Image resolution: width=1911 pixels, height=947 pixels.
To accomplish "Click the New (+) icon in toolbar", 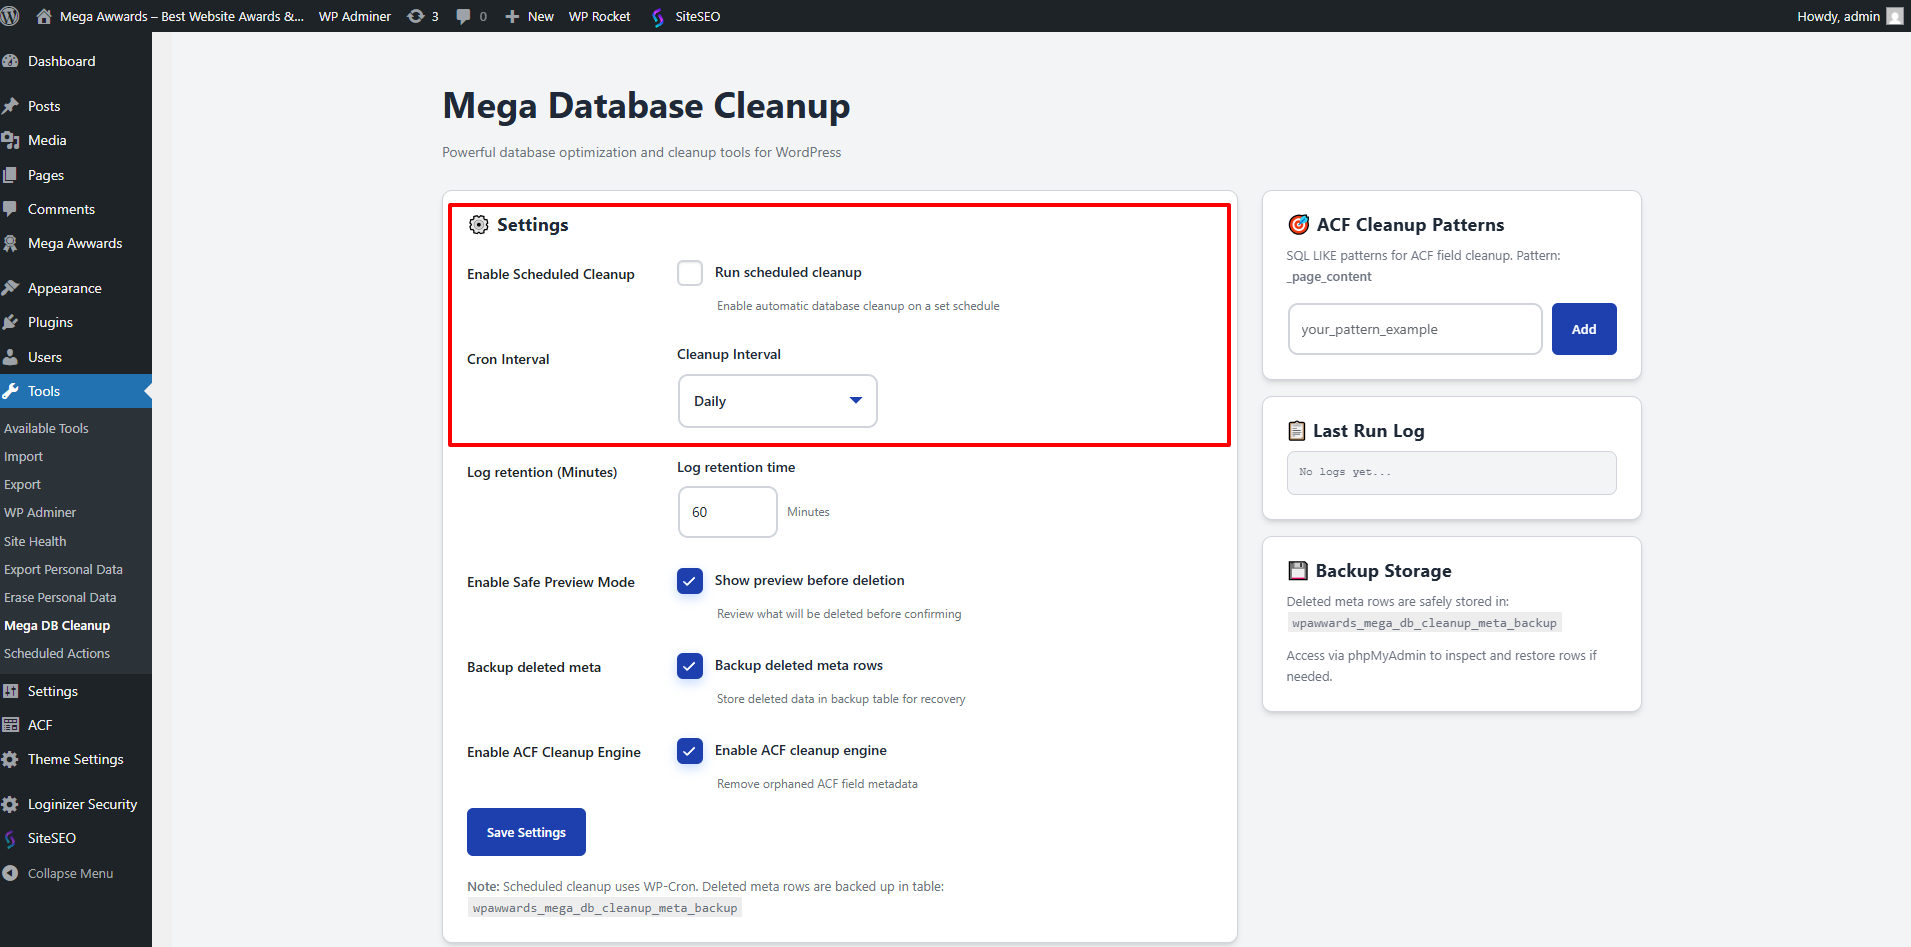I will coord(513,15).
